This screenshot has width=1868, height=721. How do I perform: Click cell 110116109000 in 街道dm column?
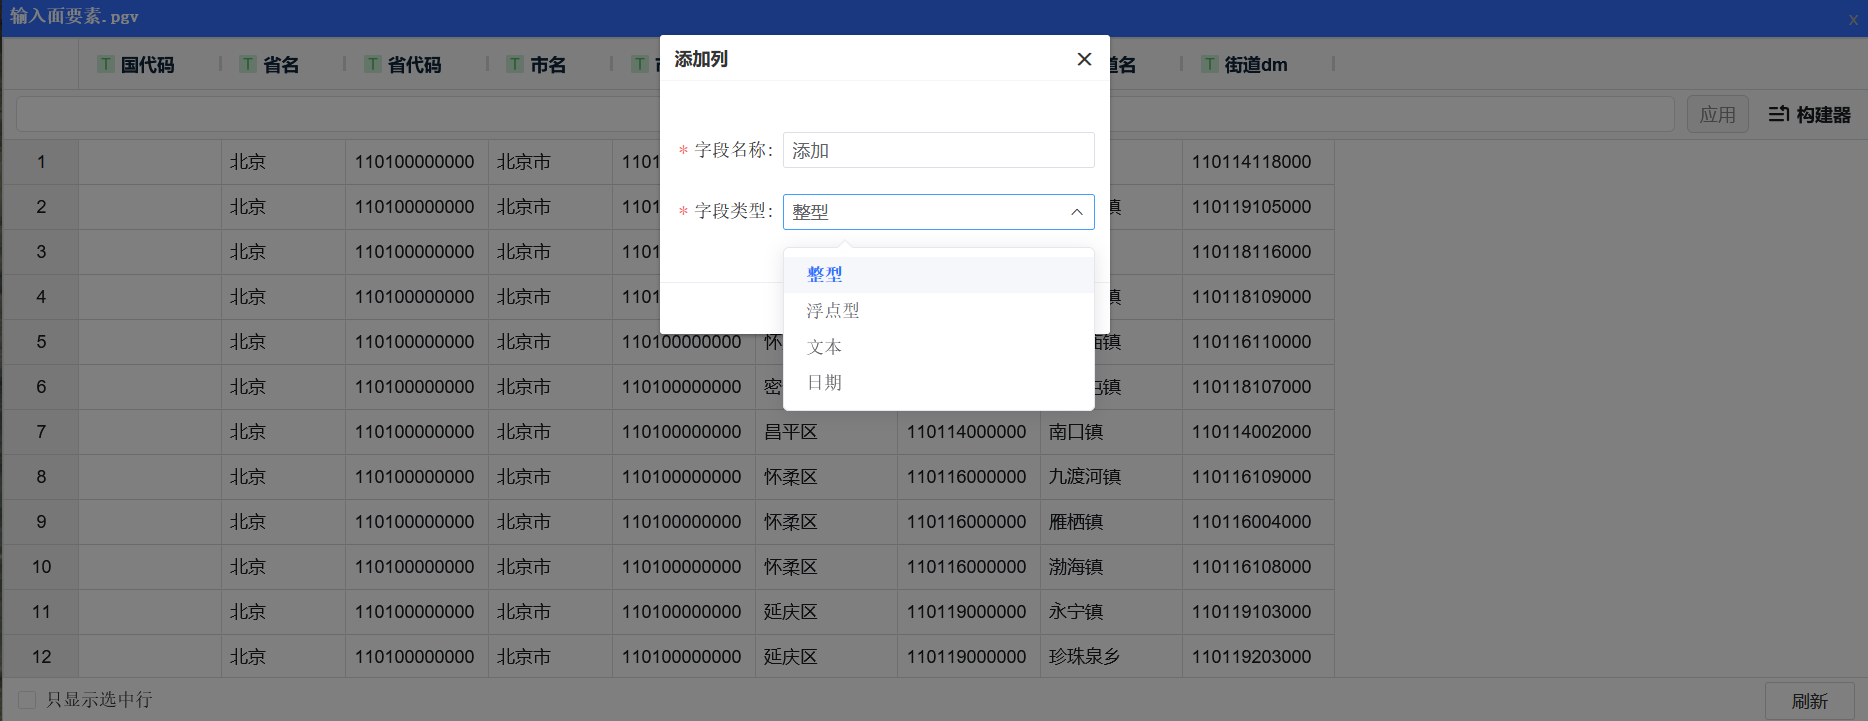(x=1251, y=477)
